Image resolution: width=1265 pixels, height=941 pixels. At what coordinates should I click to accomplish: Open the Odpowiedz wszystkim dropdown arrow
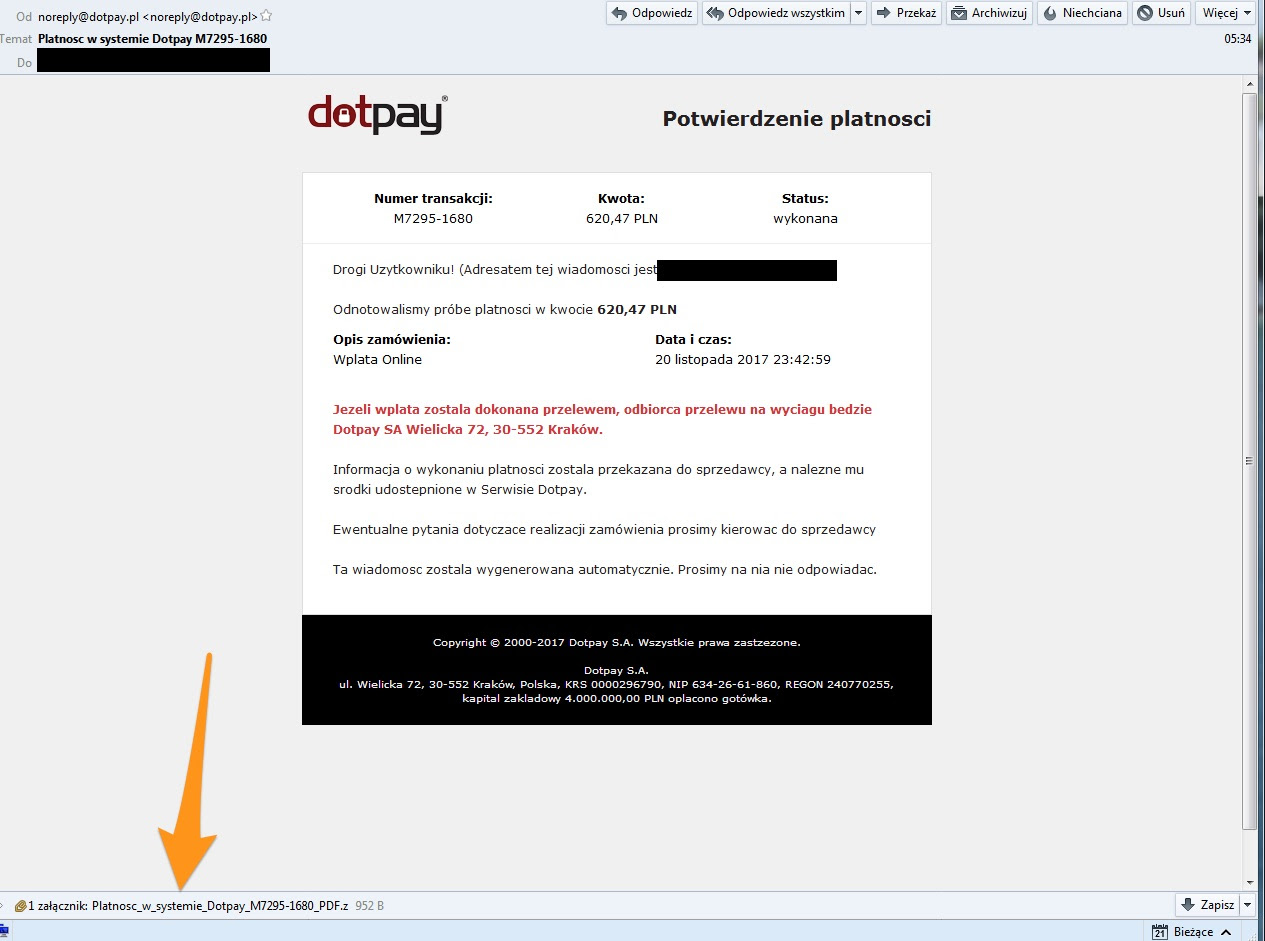[858, 13]
